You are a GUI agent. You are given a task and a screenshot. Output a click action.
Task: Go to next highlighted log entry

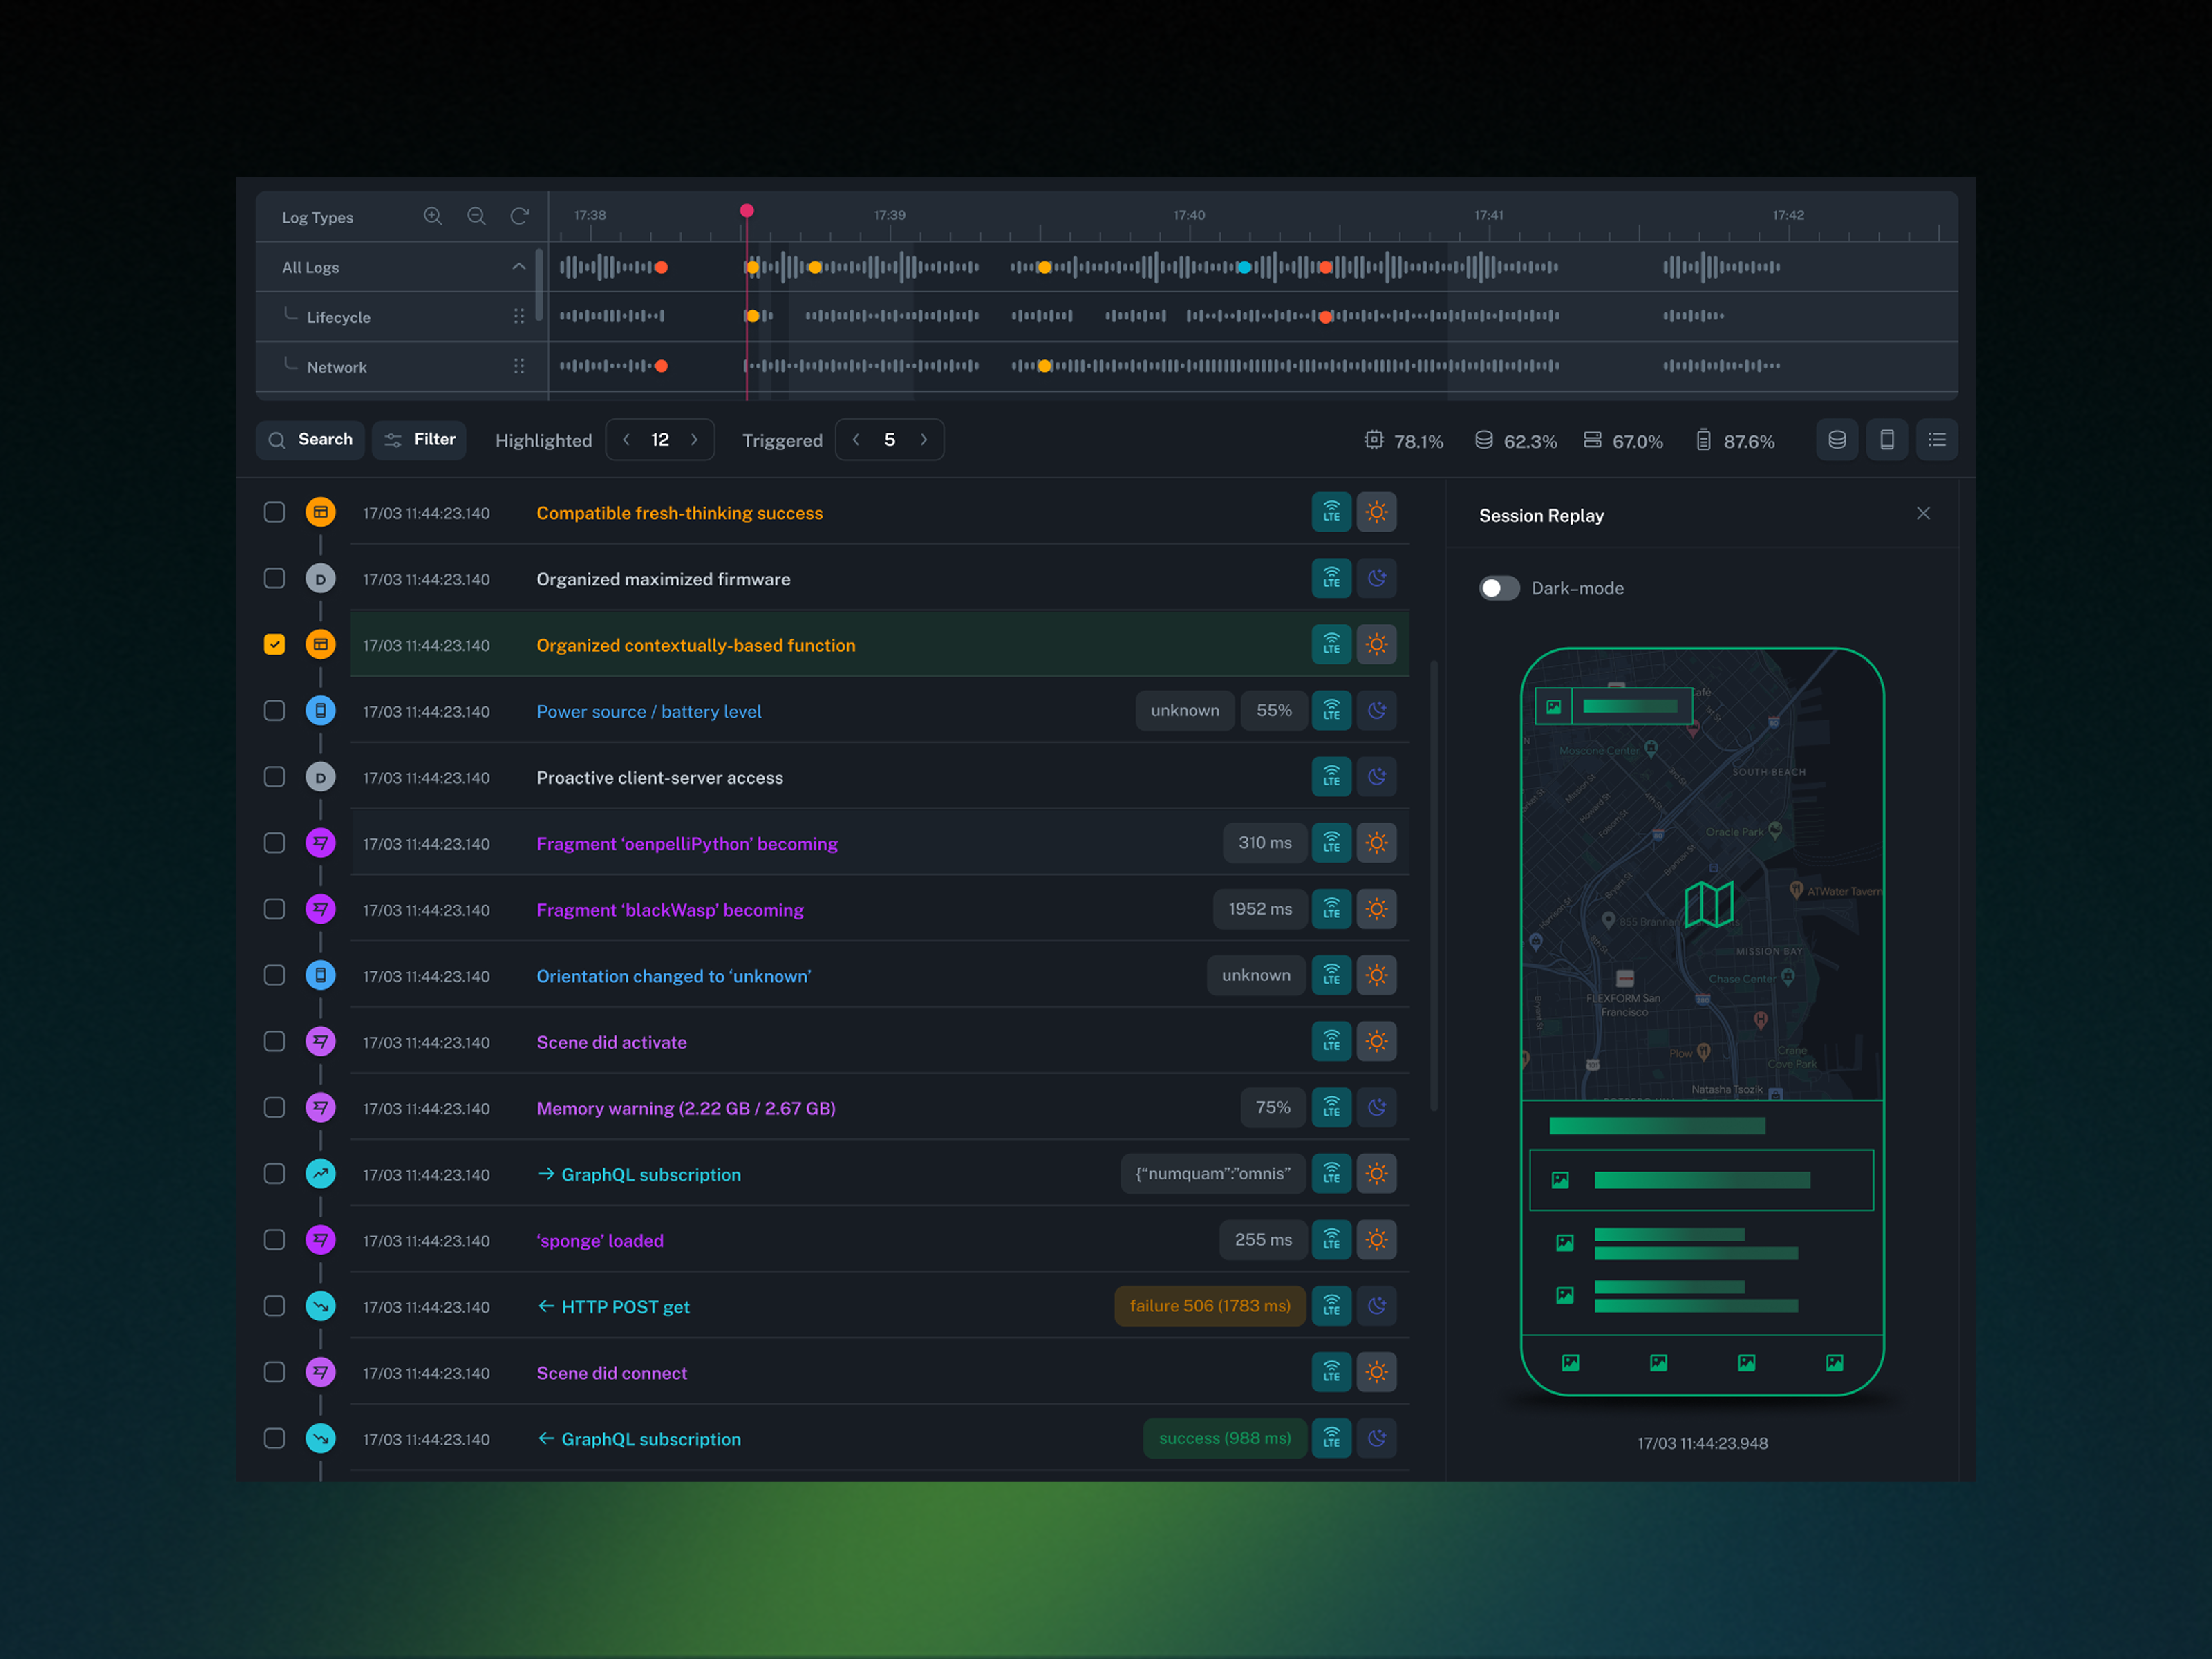[x=694, y=440]
